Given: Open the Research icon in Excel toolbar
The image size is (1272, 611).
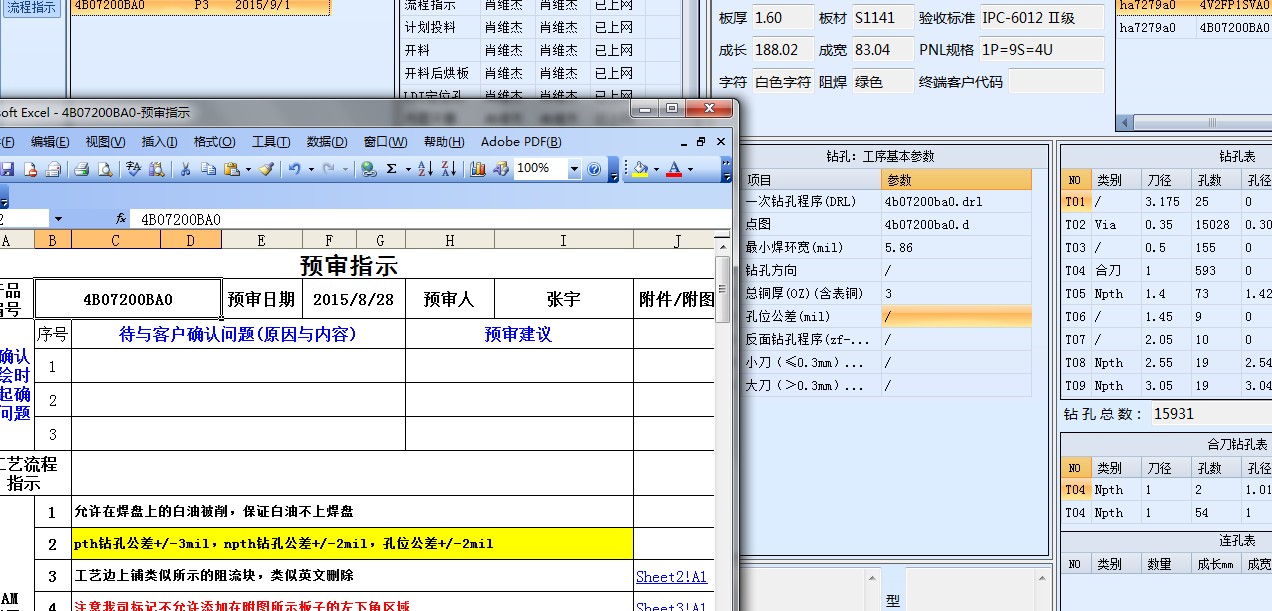Looking at the screenshot, I should (x=155, y=169).
